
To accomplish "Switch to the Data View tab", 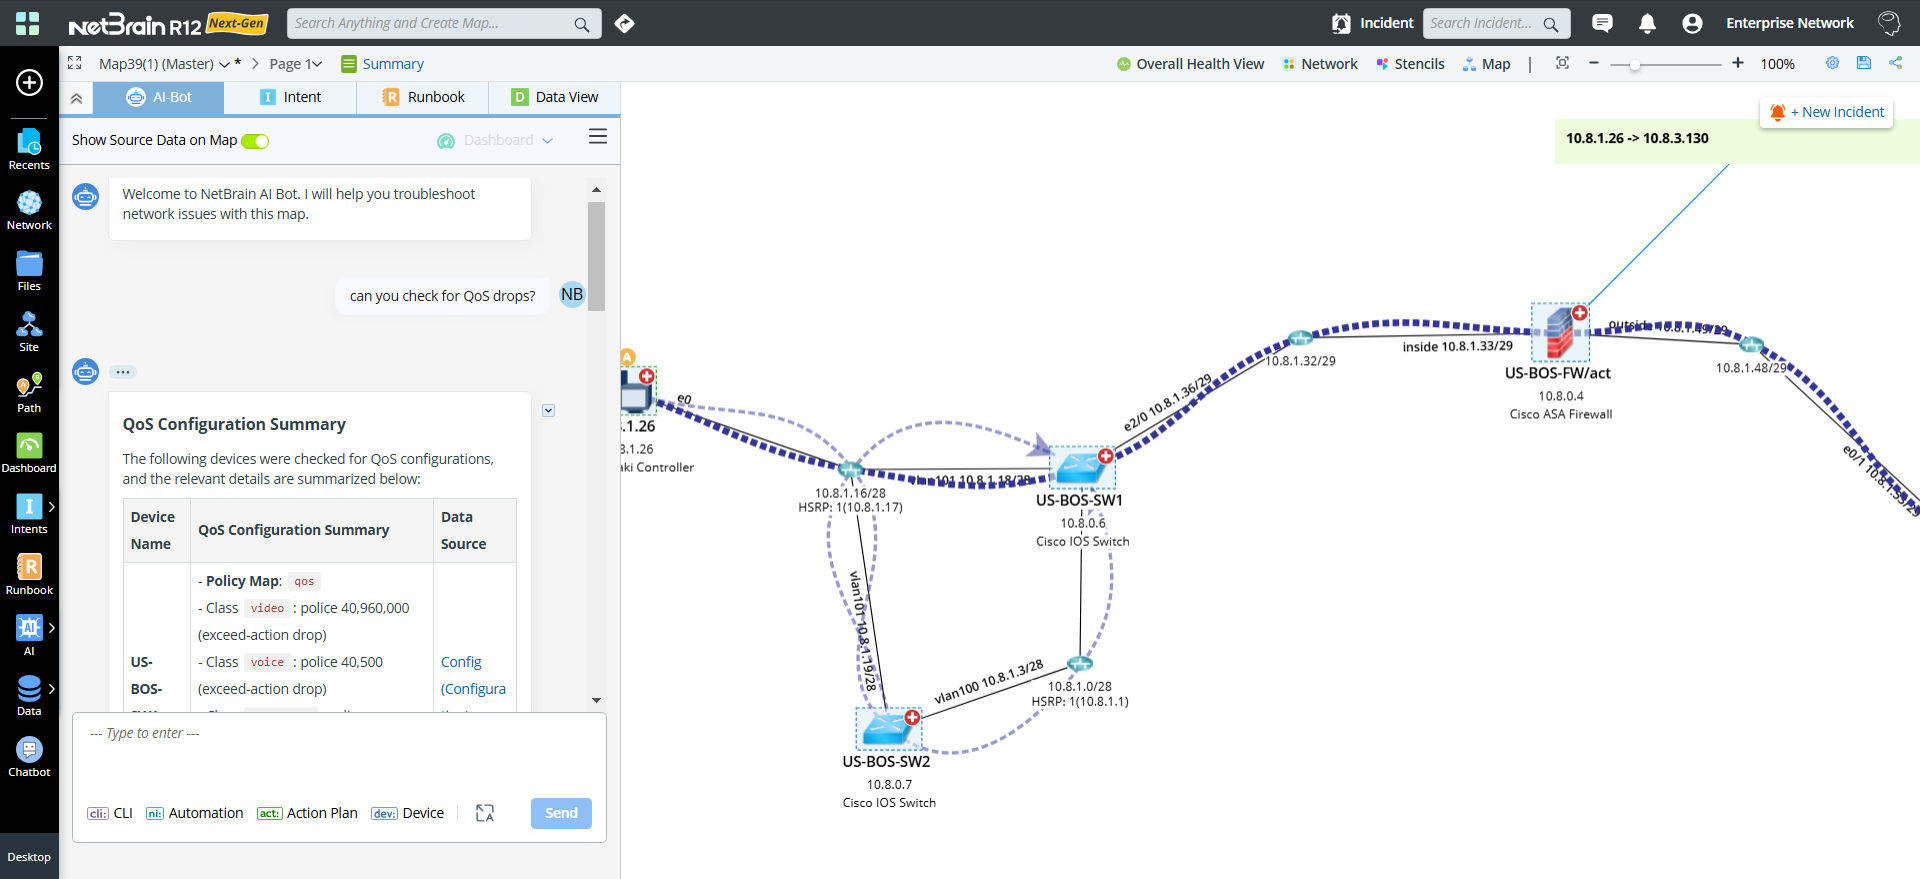I will coord(555,97).
